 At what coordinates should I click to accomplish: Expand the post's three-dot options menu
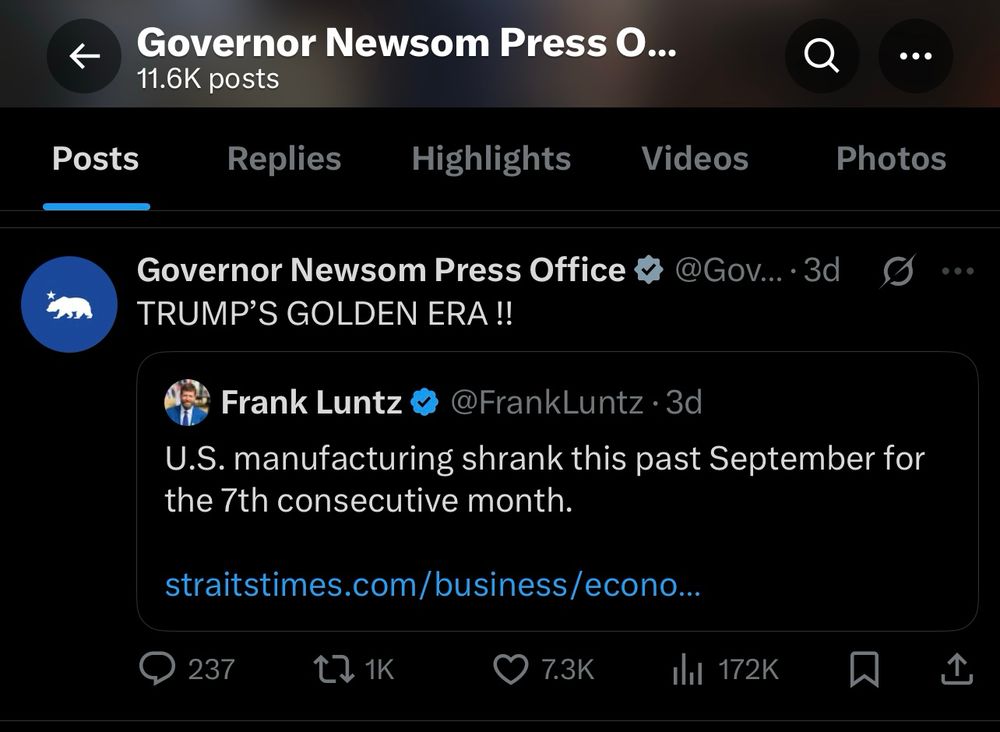958,271
